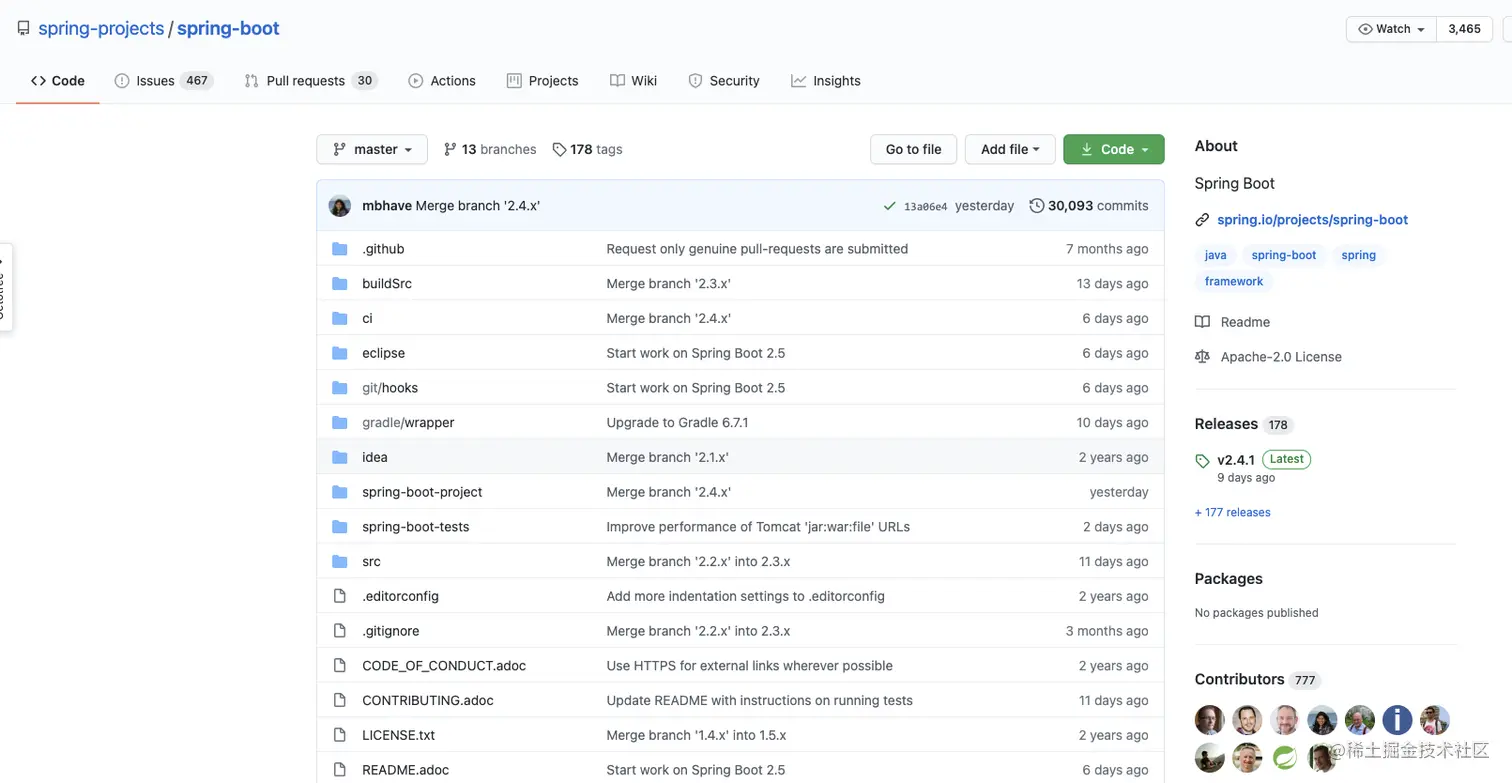Select the Insights tab
The image size is (1512, 783).
tap(826, 81)
